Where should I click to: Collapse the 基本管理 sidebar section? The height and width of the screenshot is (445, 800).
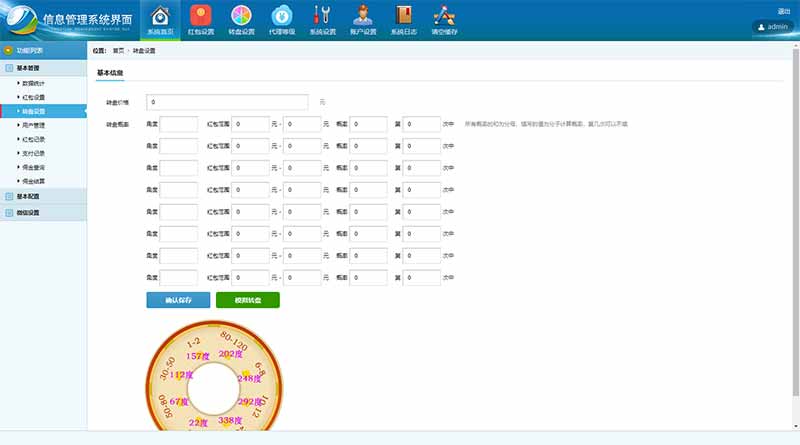(x=28, y=69)
